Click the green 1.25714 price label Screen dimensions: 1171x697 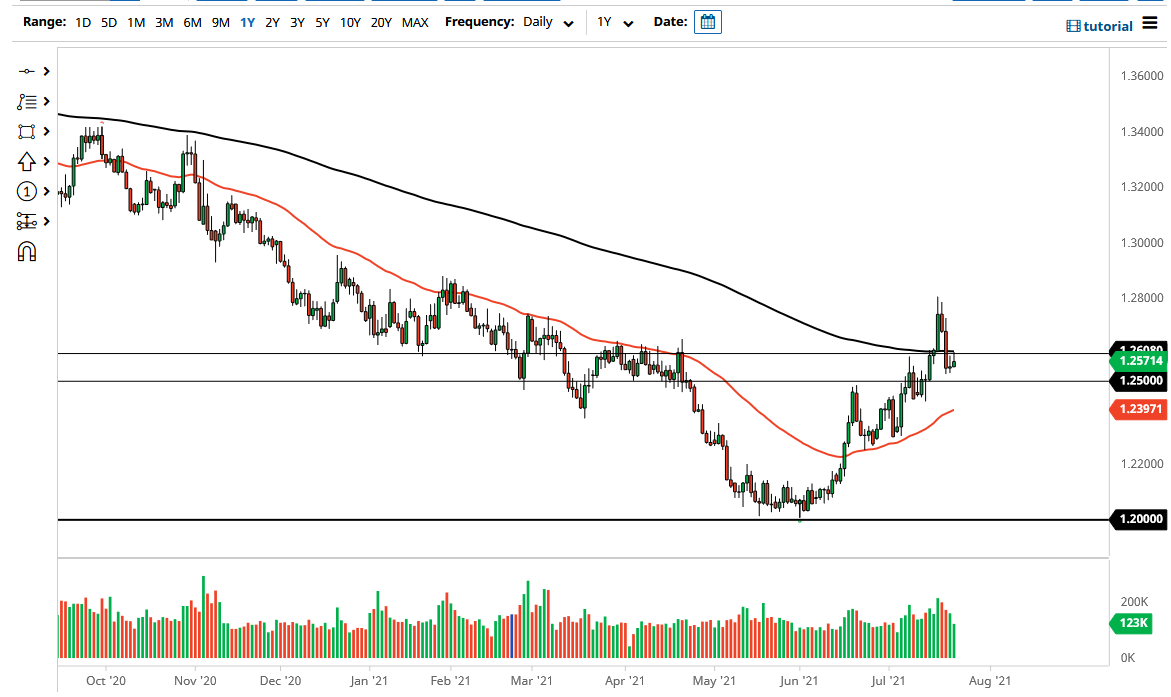1139,360
